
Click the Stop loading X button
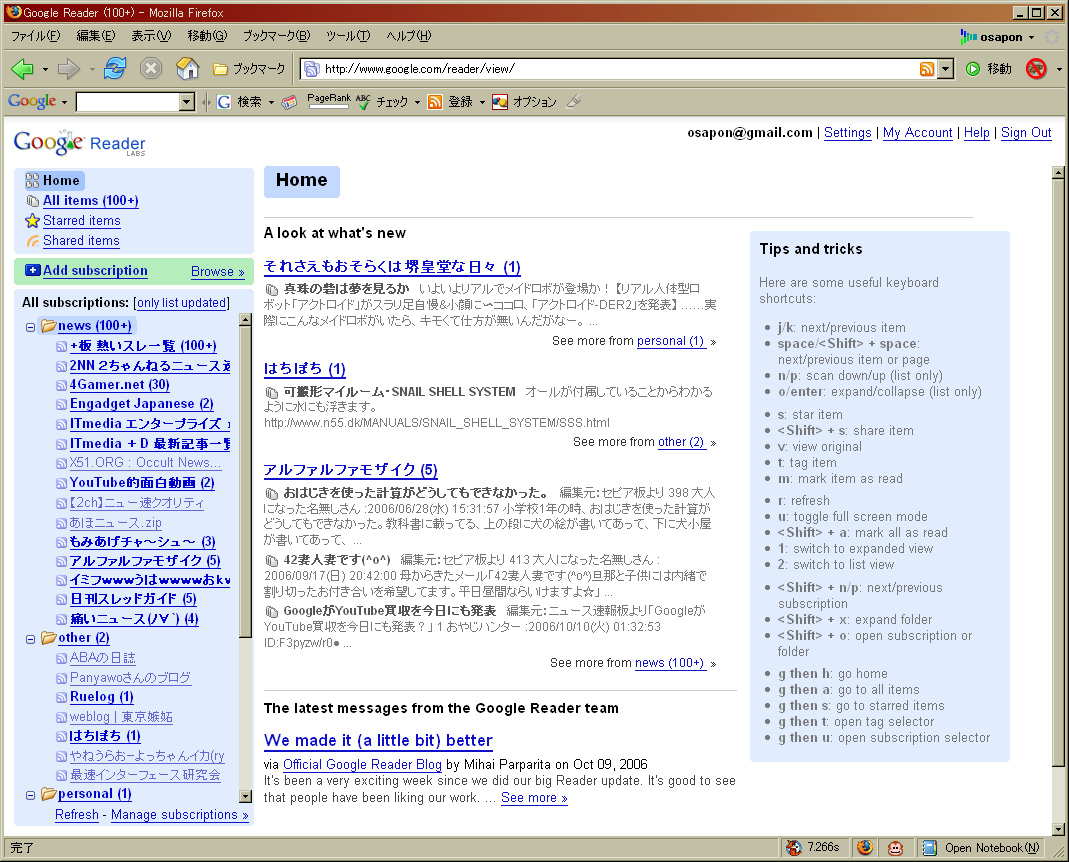click(151, 68)
